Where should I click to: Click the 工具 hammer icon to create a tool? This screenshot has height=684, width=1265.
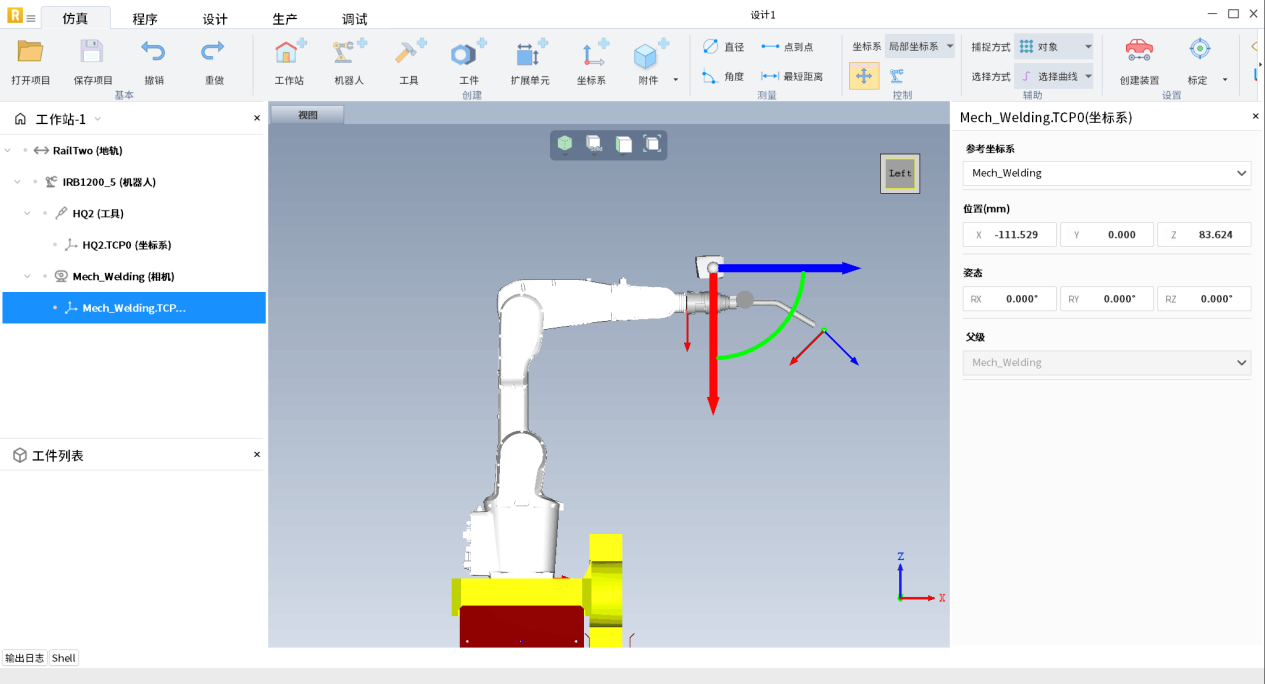[409, 54]
